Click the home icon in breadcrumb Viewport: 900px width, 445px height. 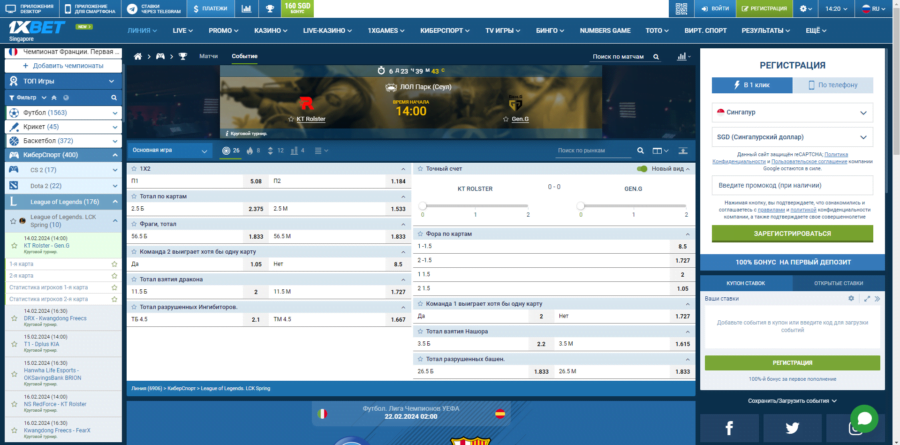coord(138,57)
